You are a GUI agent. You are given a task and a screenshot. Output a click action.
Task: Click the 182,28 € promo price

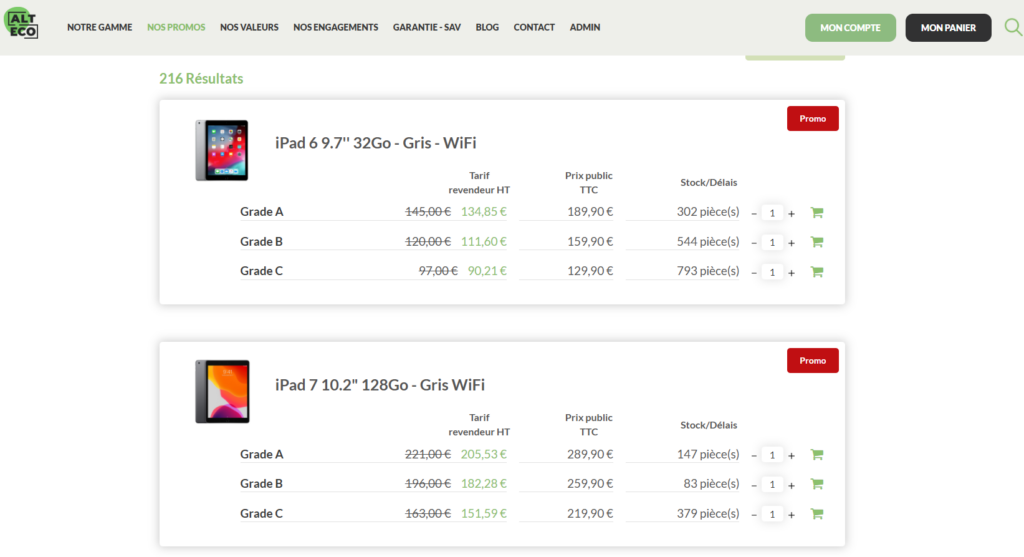click(484, 484)
